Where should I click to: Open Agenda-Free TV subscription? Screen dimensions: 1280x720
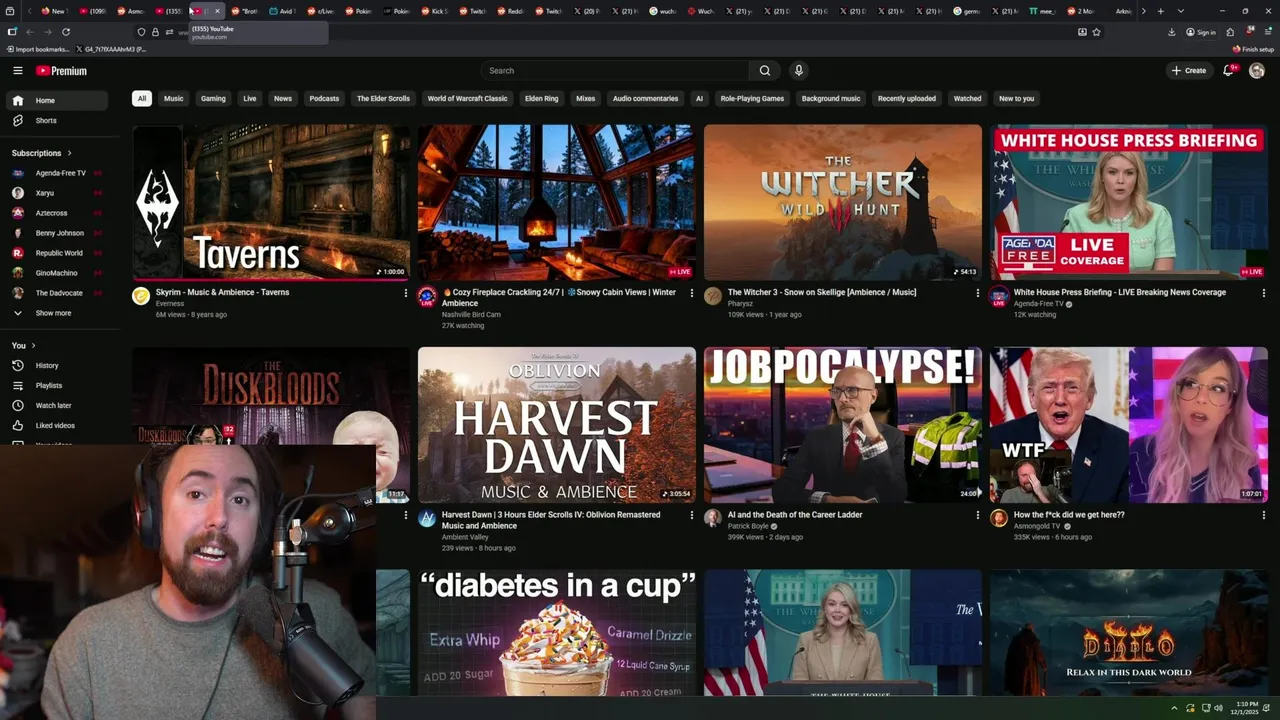pos(57,173)
